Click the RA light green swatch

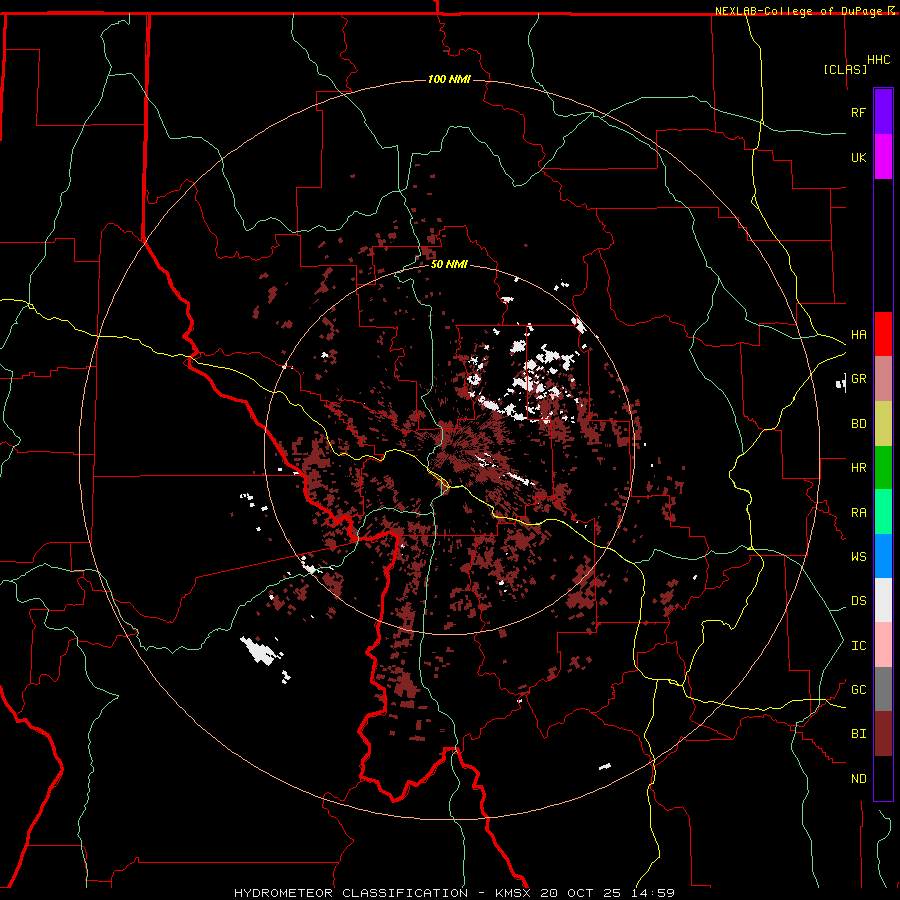pos(883,512)
